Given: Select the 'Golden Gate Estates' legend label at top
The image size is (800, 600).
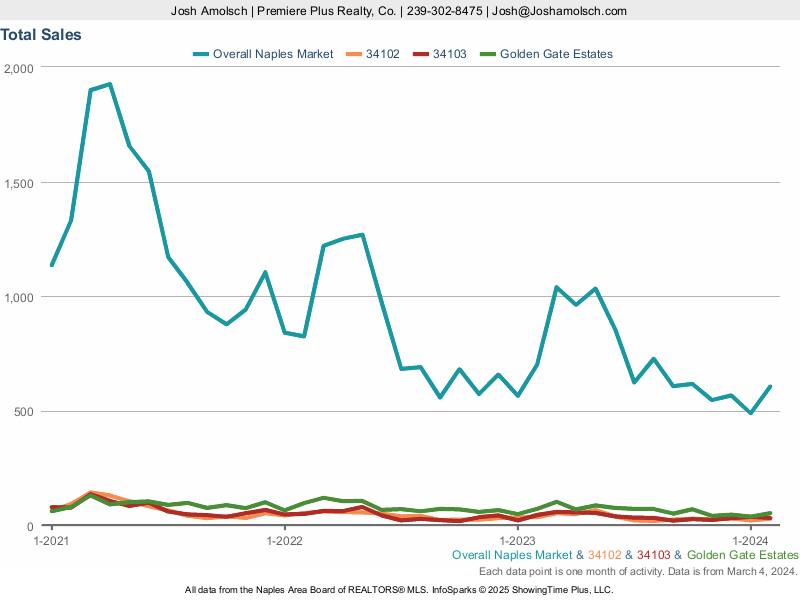Looking at the screenshot, I should coord(556,54).
